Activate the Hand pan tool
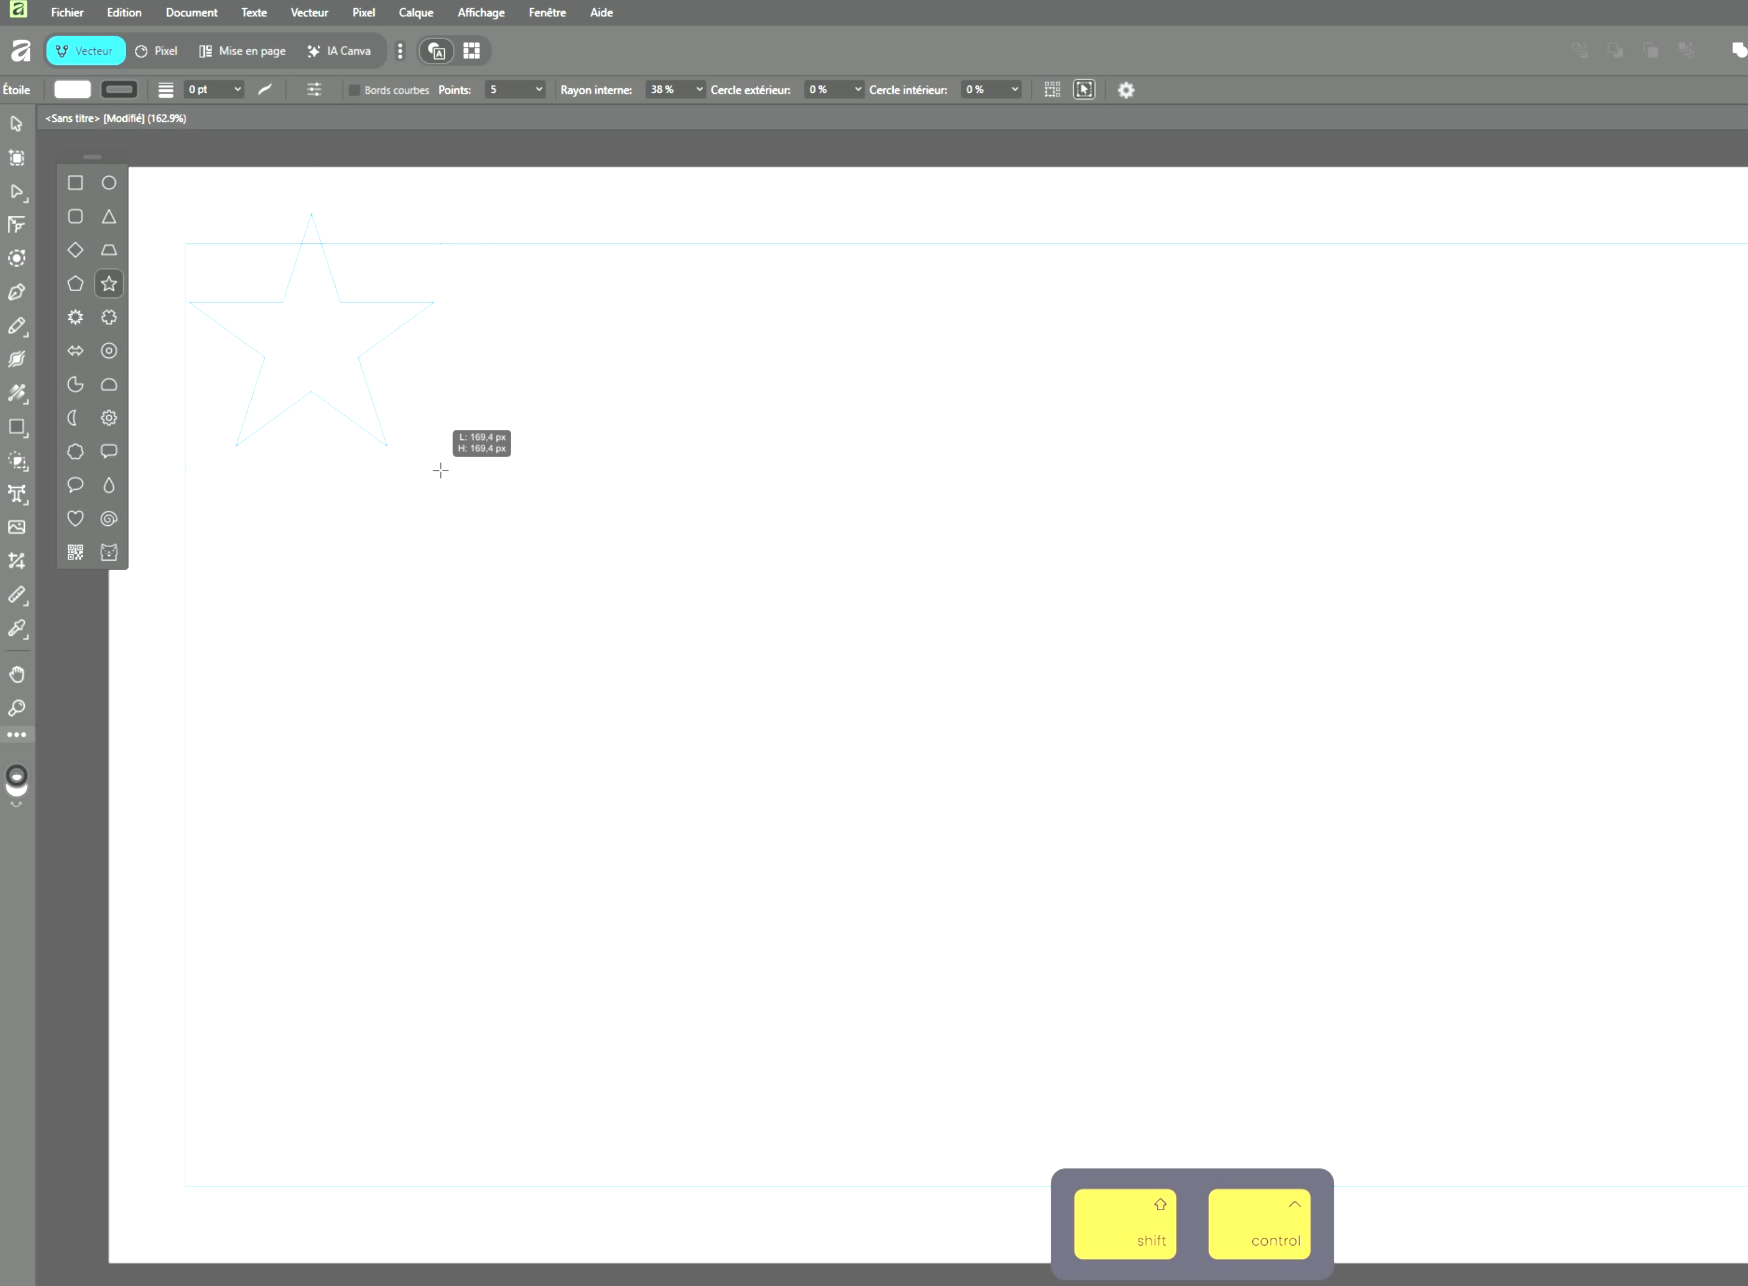Screen dimensions: 1748x1286 (x=17, y=674)
